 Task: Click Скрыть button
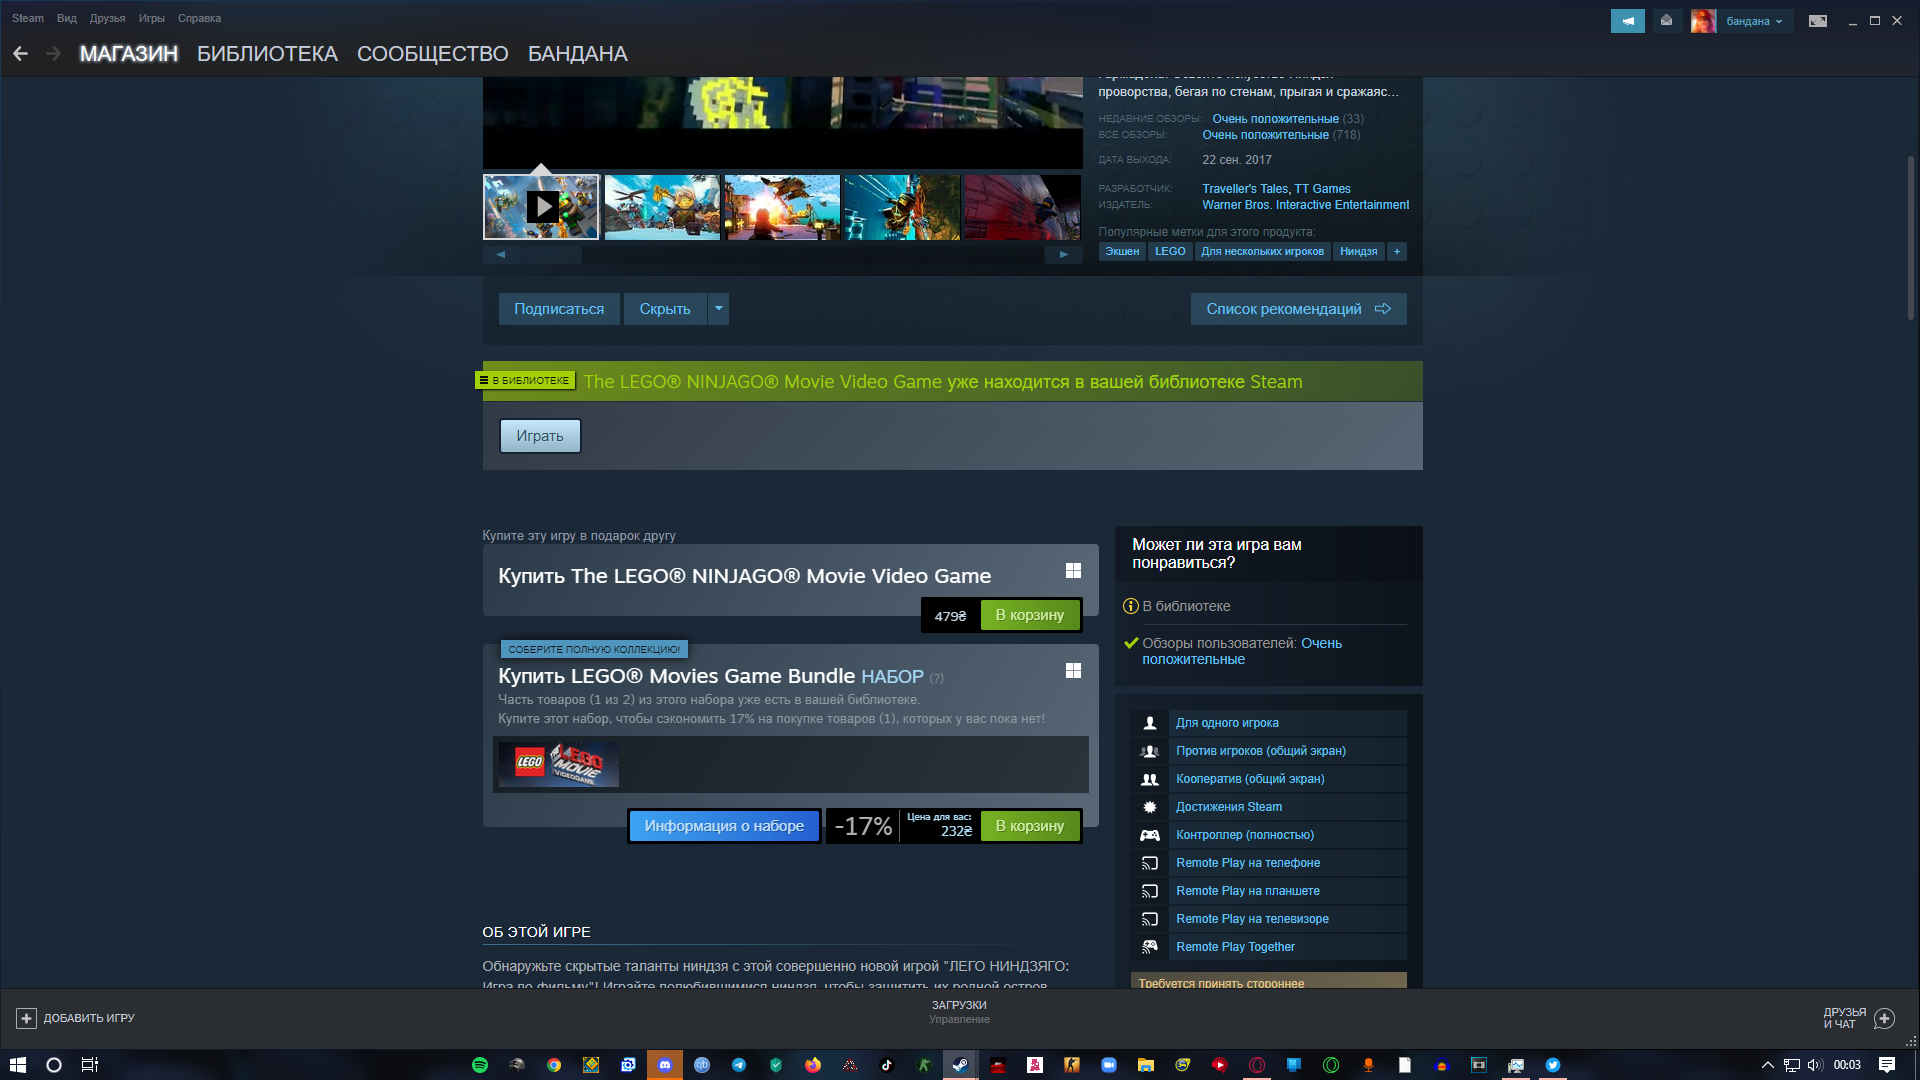click(x=665, y=309)
